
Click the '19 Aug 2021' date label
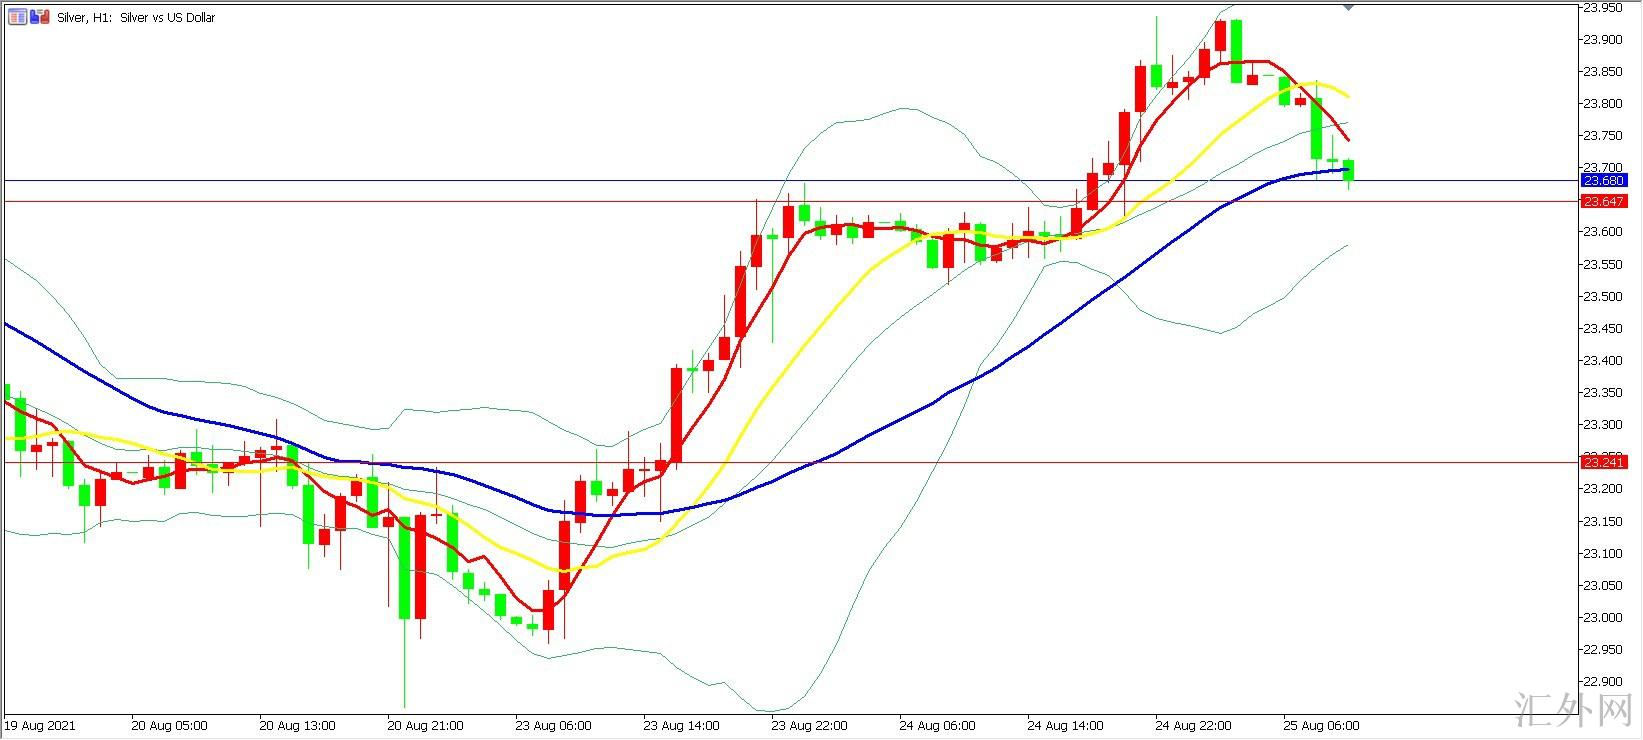point(41,725)
